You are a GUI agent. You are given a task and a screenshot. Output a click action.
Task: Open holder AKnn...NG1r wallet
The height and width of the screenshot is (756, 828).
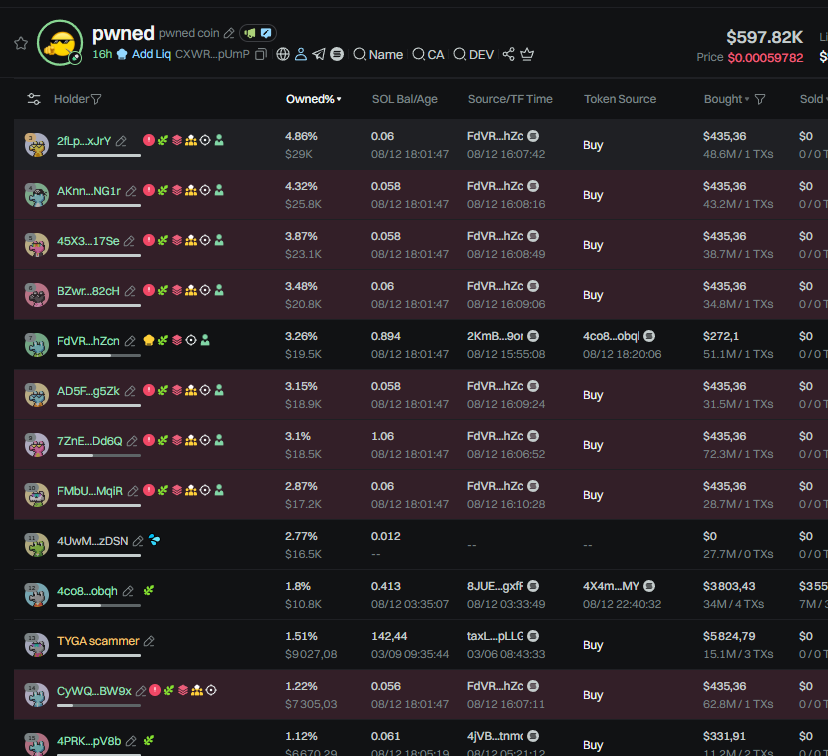(x=89, y=191)
